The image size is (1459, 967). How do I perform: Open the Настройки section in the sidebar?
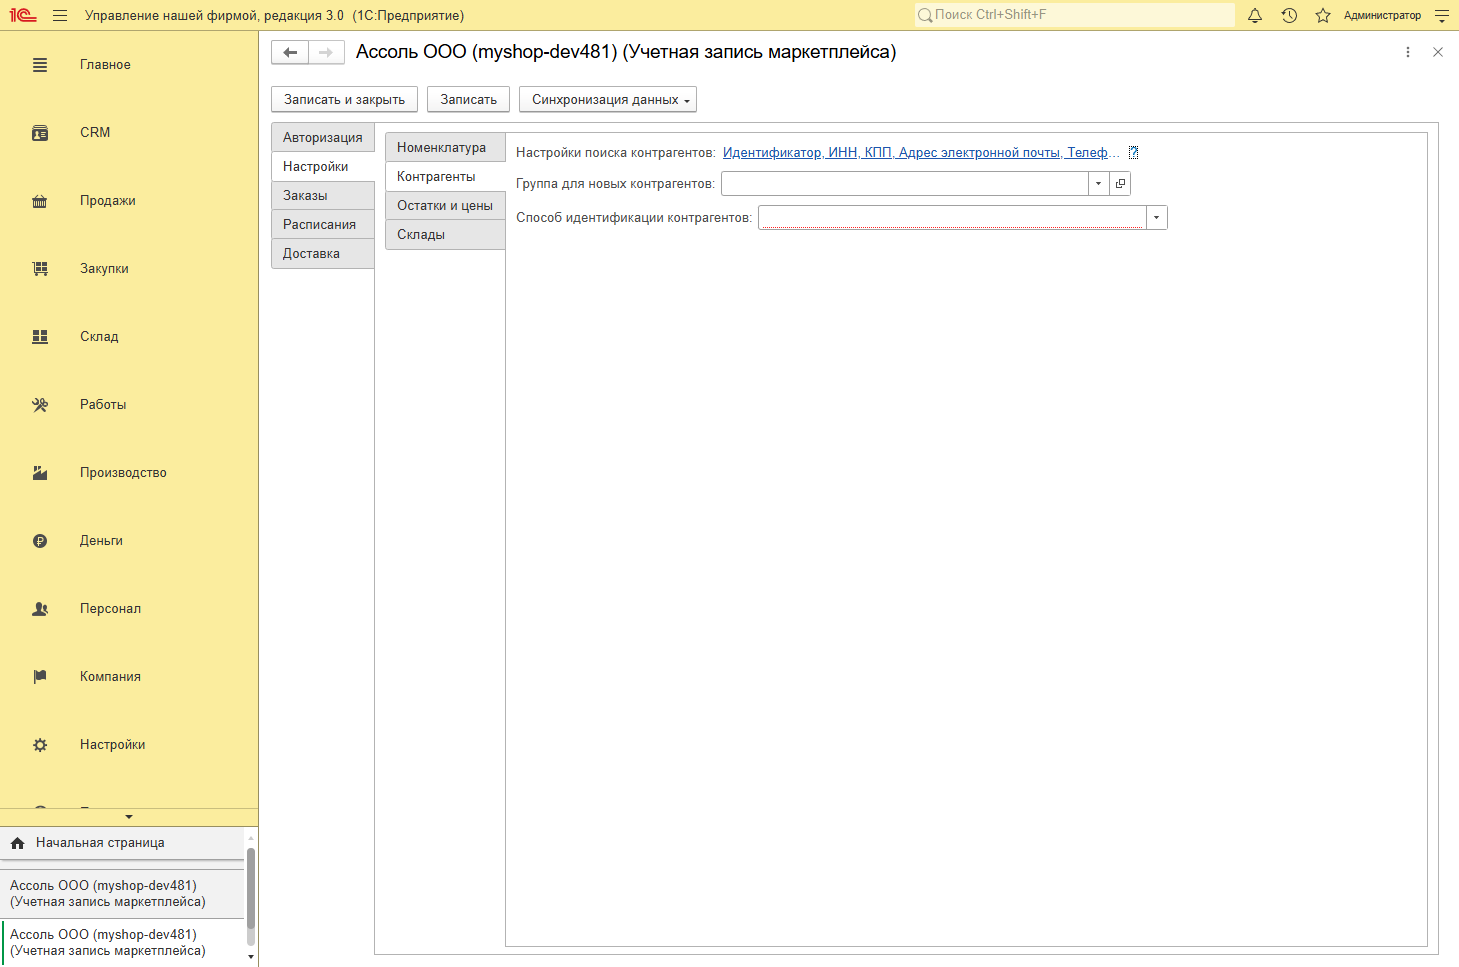pos(113,745)
